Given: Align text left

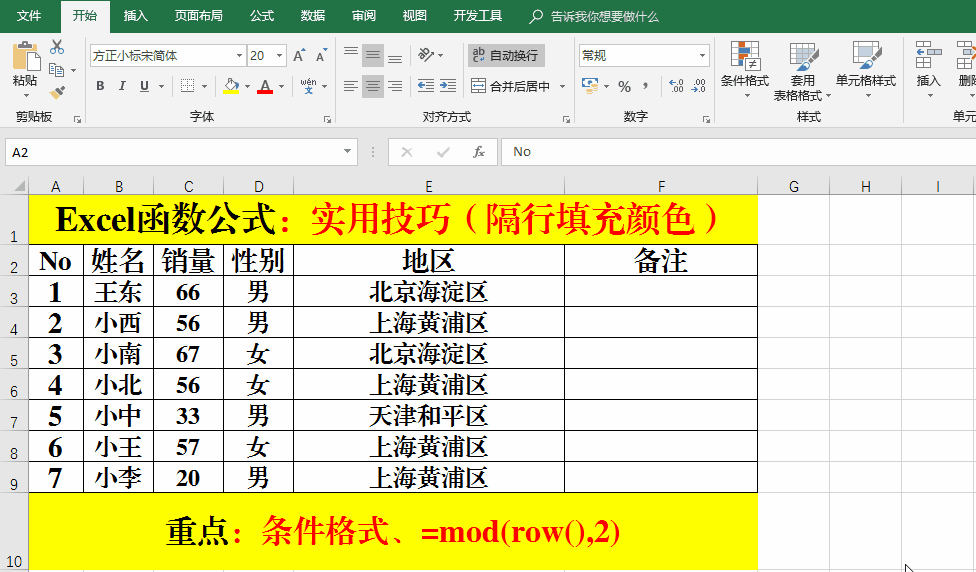Looking at the screenshot, I should pos(351,86).
